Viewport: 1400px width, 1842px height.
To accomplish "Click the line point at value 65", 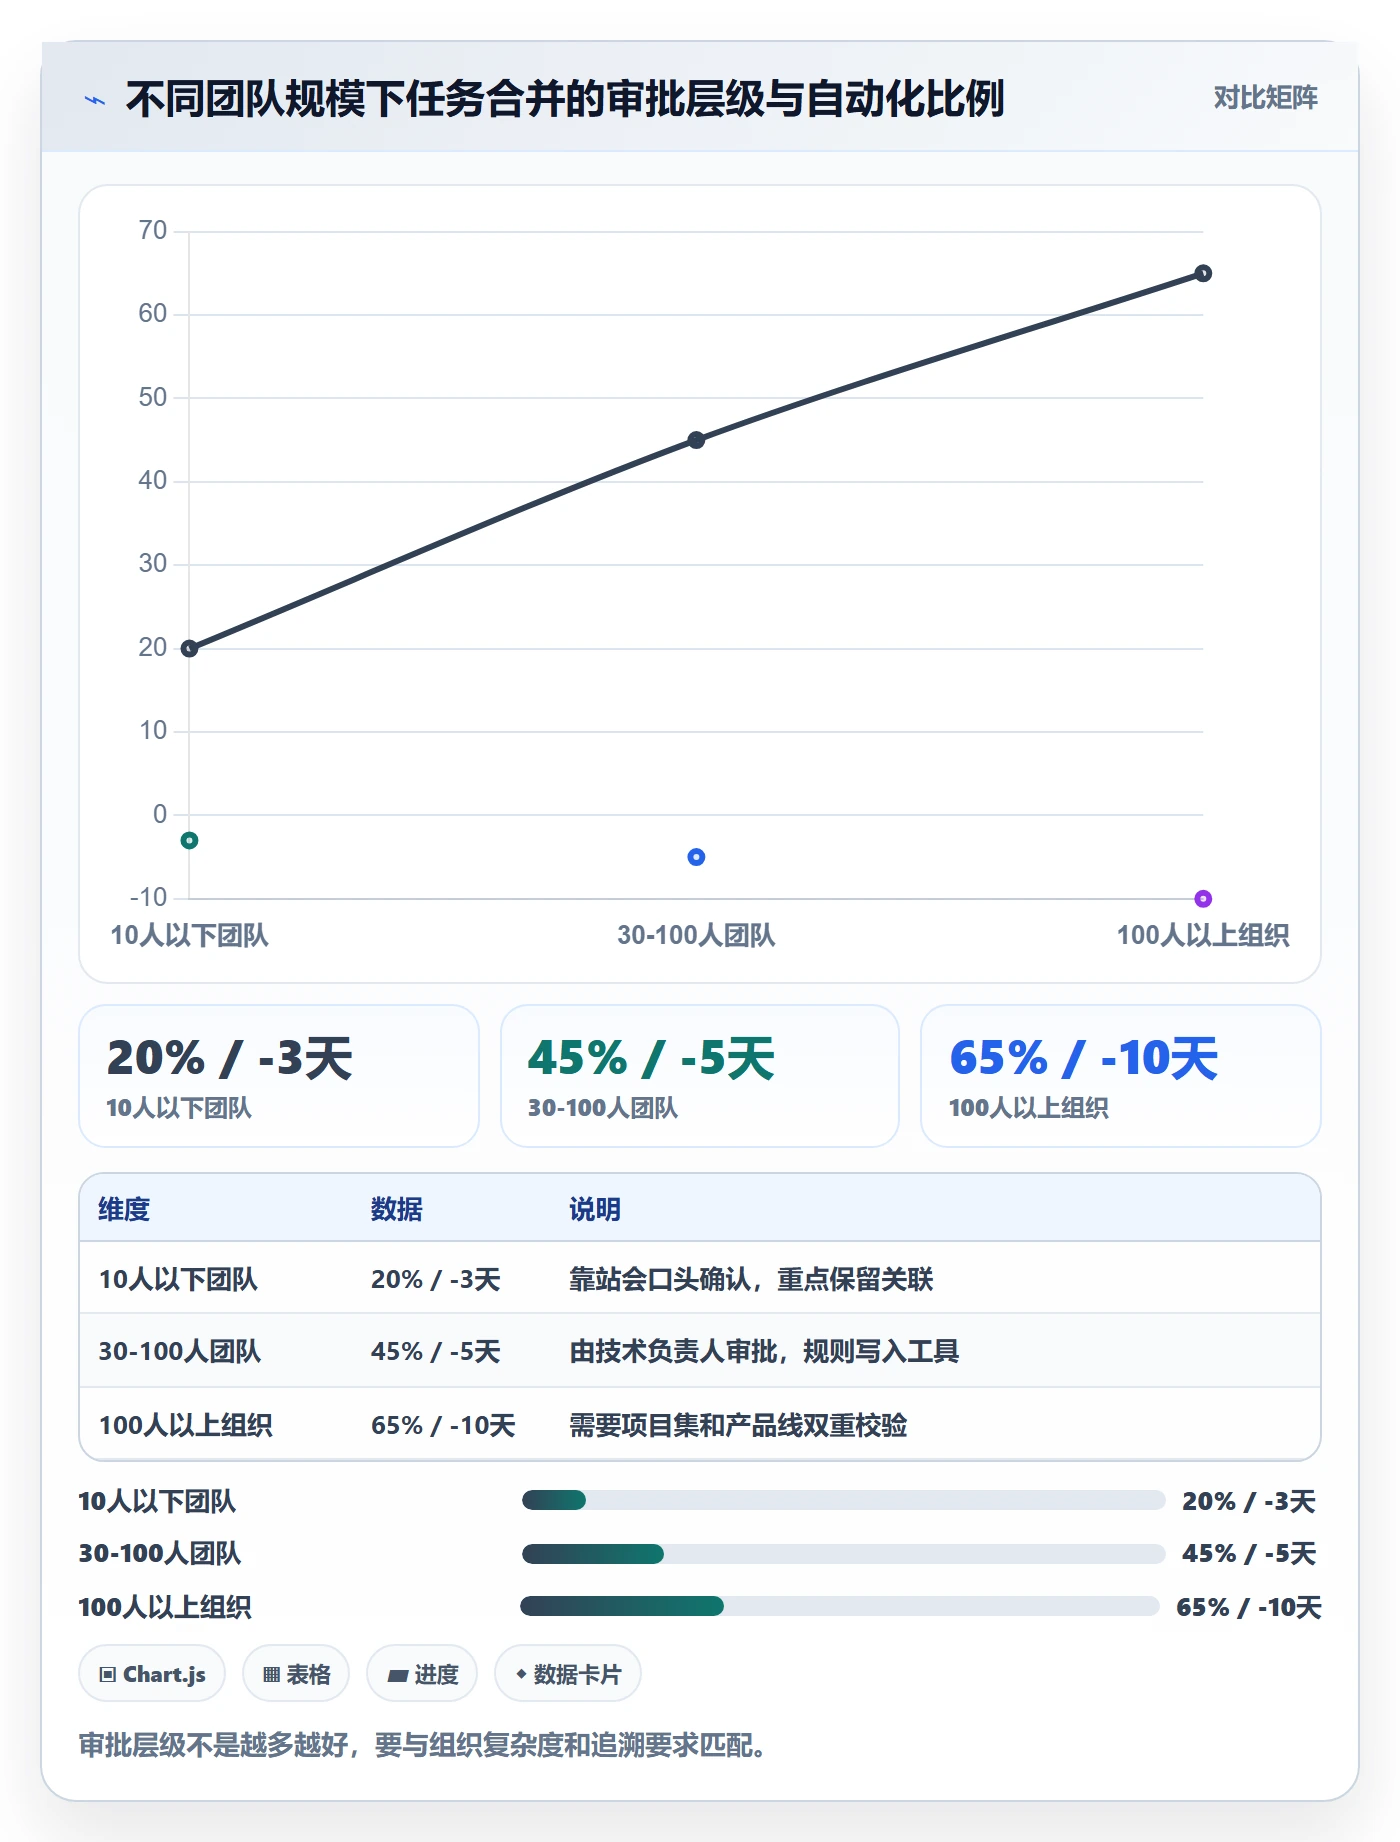I will point(1203,273).
